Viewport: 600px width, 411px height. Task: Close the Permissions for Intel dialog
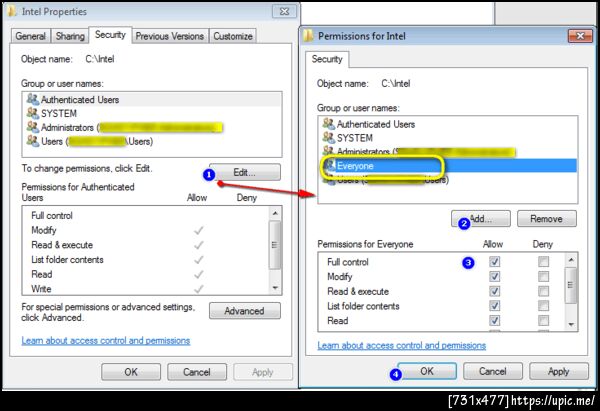point(580,36)
